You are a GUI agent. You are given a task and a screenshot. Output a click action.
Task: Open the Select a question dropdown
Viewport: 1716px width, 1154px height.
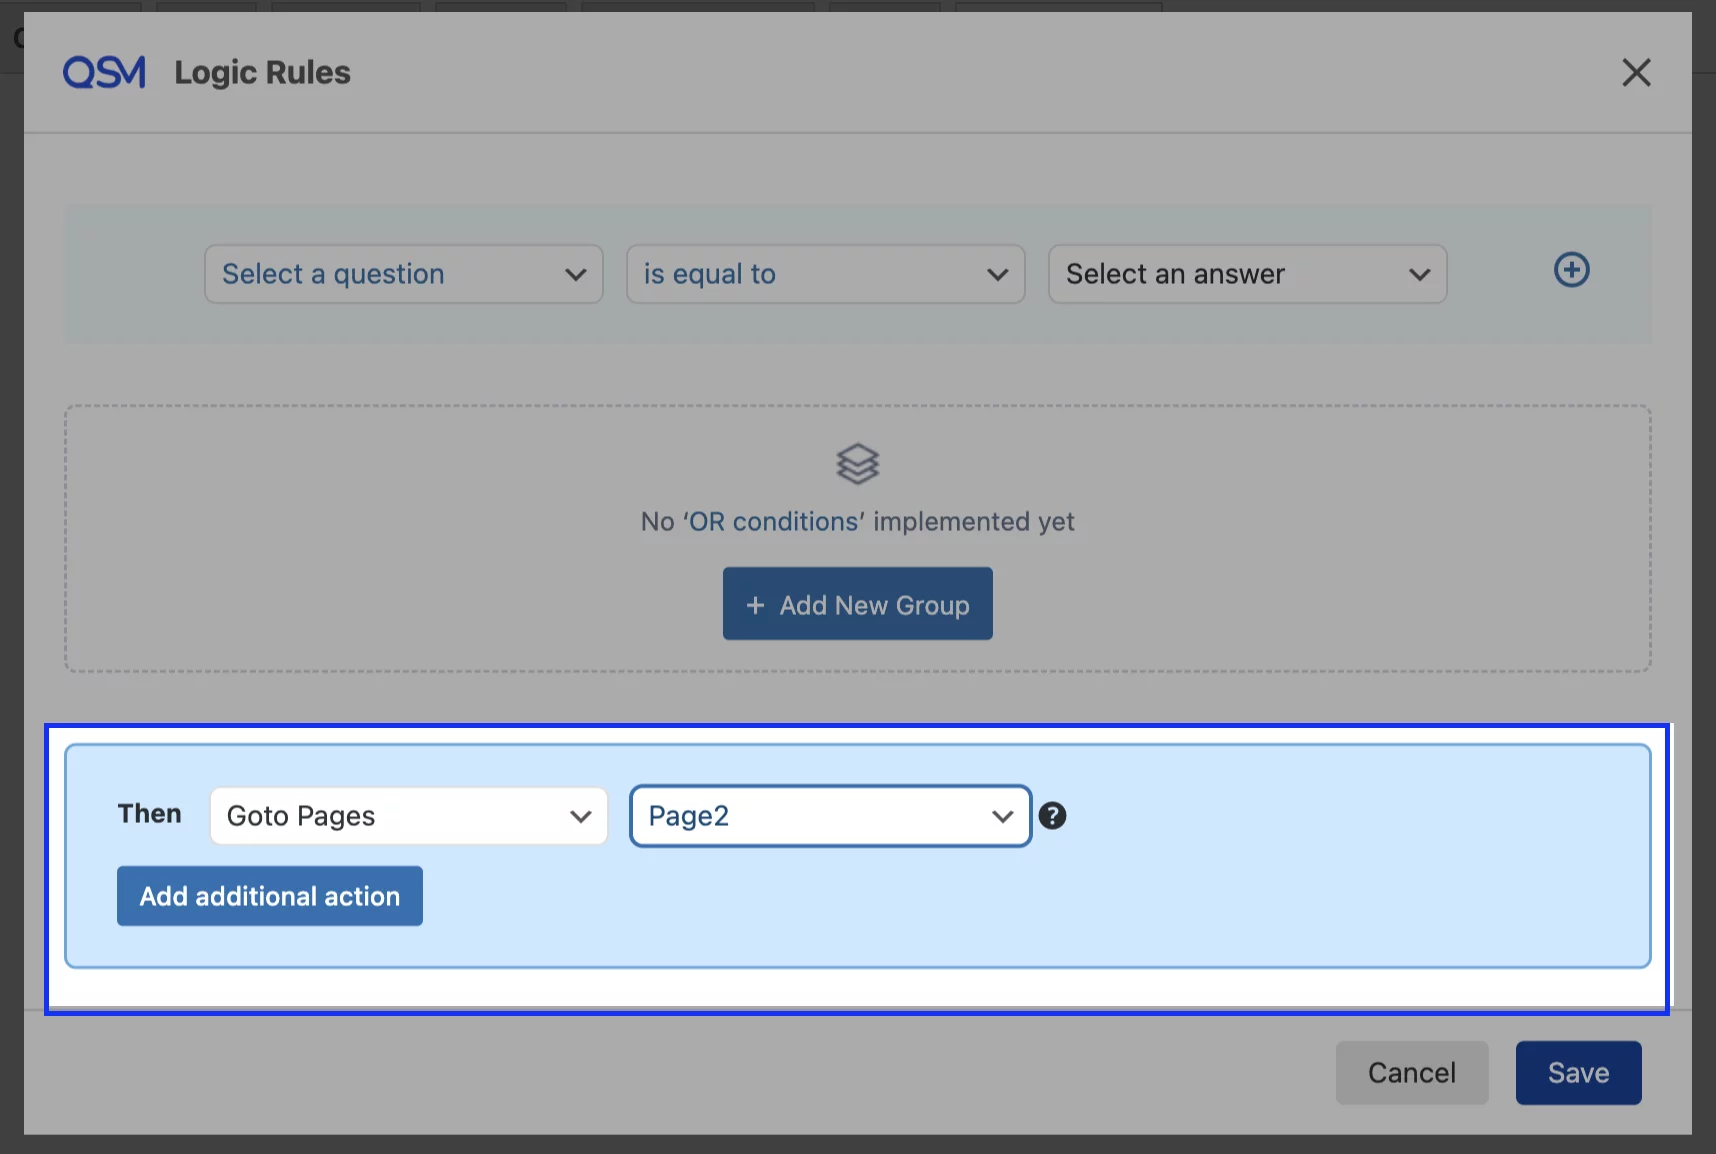click(x=404, y=274)
